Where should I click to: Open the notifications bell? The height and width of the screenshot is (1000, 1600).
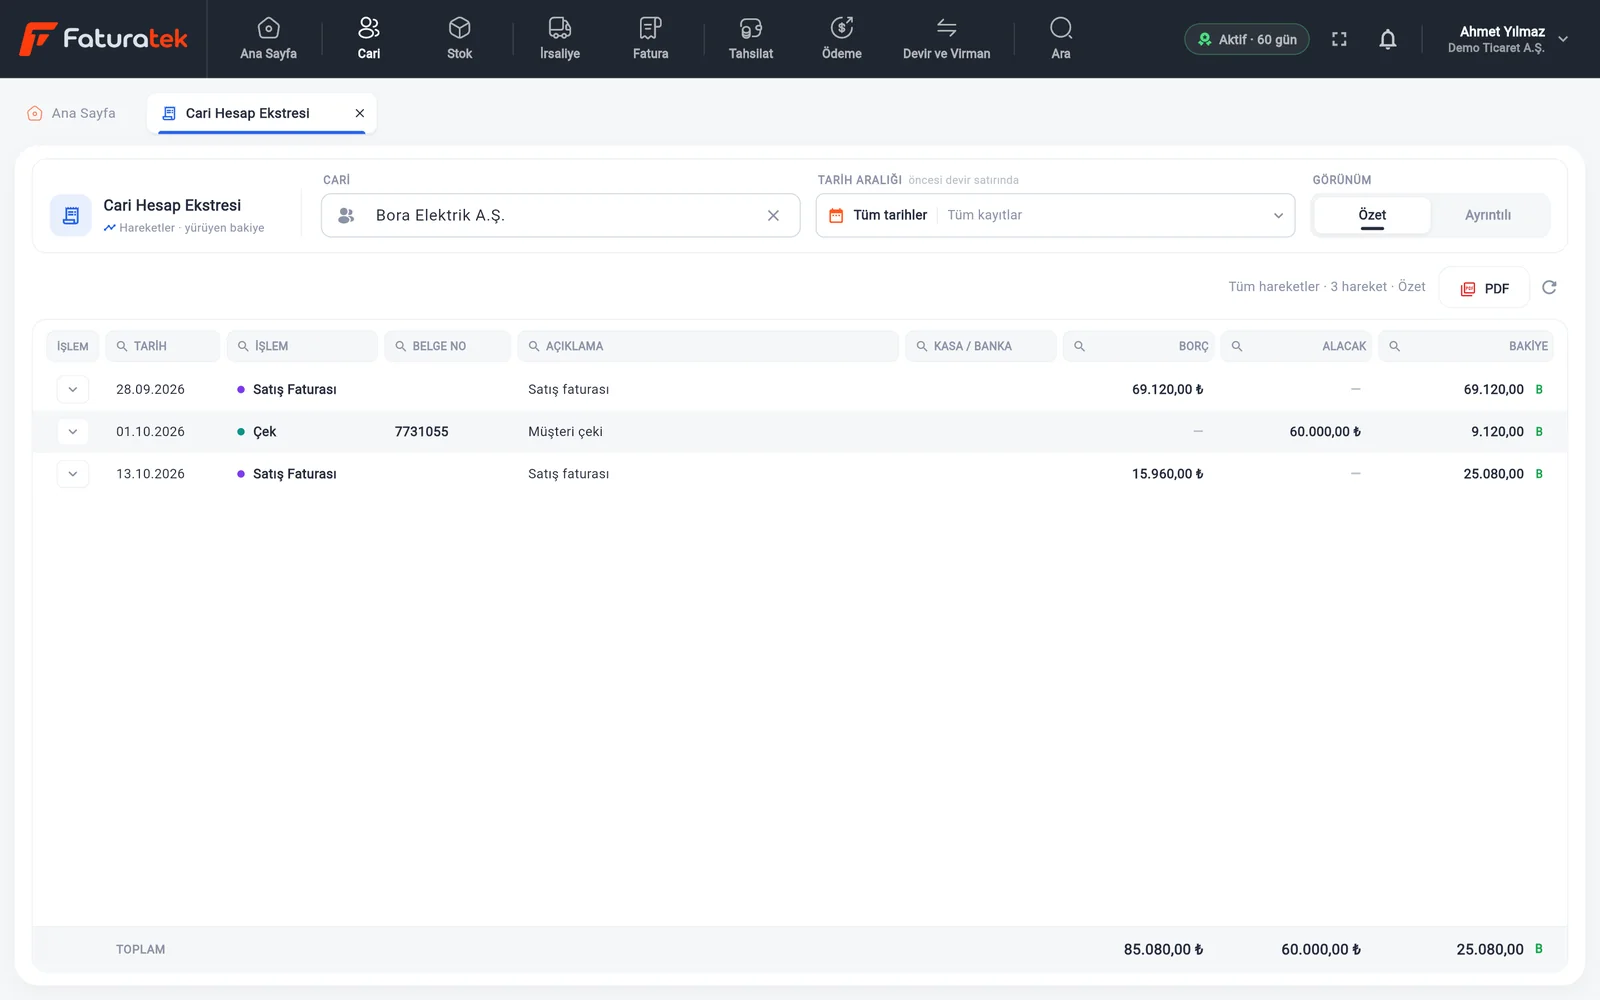pos(1388,39)
